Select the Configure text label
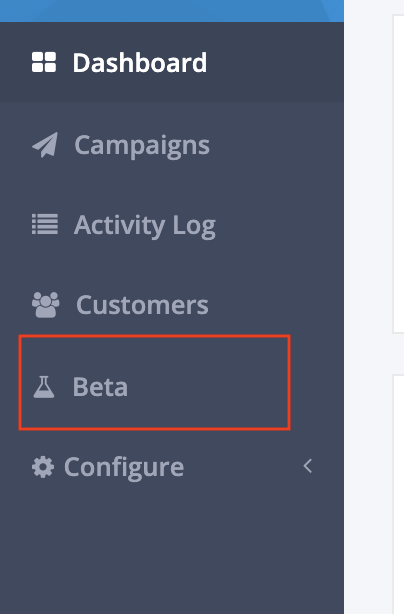Image resolution: width=404 pixels, height=614 pixels. click(124, 467)
